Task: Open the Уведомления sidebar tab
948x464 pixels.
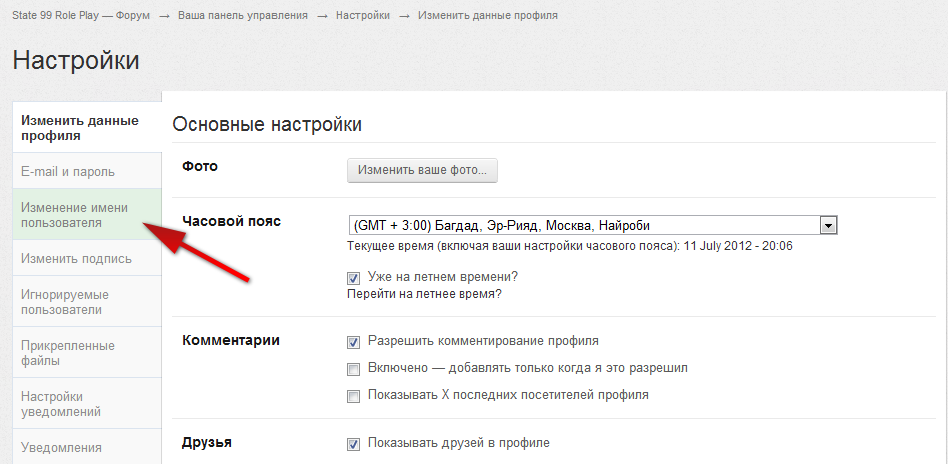Action: [x=87, y=447]
